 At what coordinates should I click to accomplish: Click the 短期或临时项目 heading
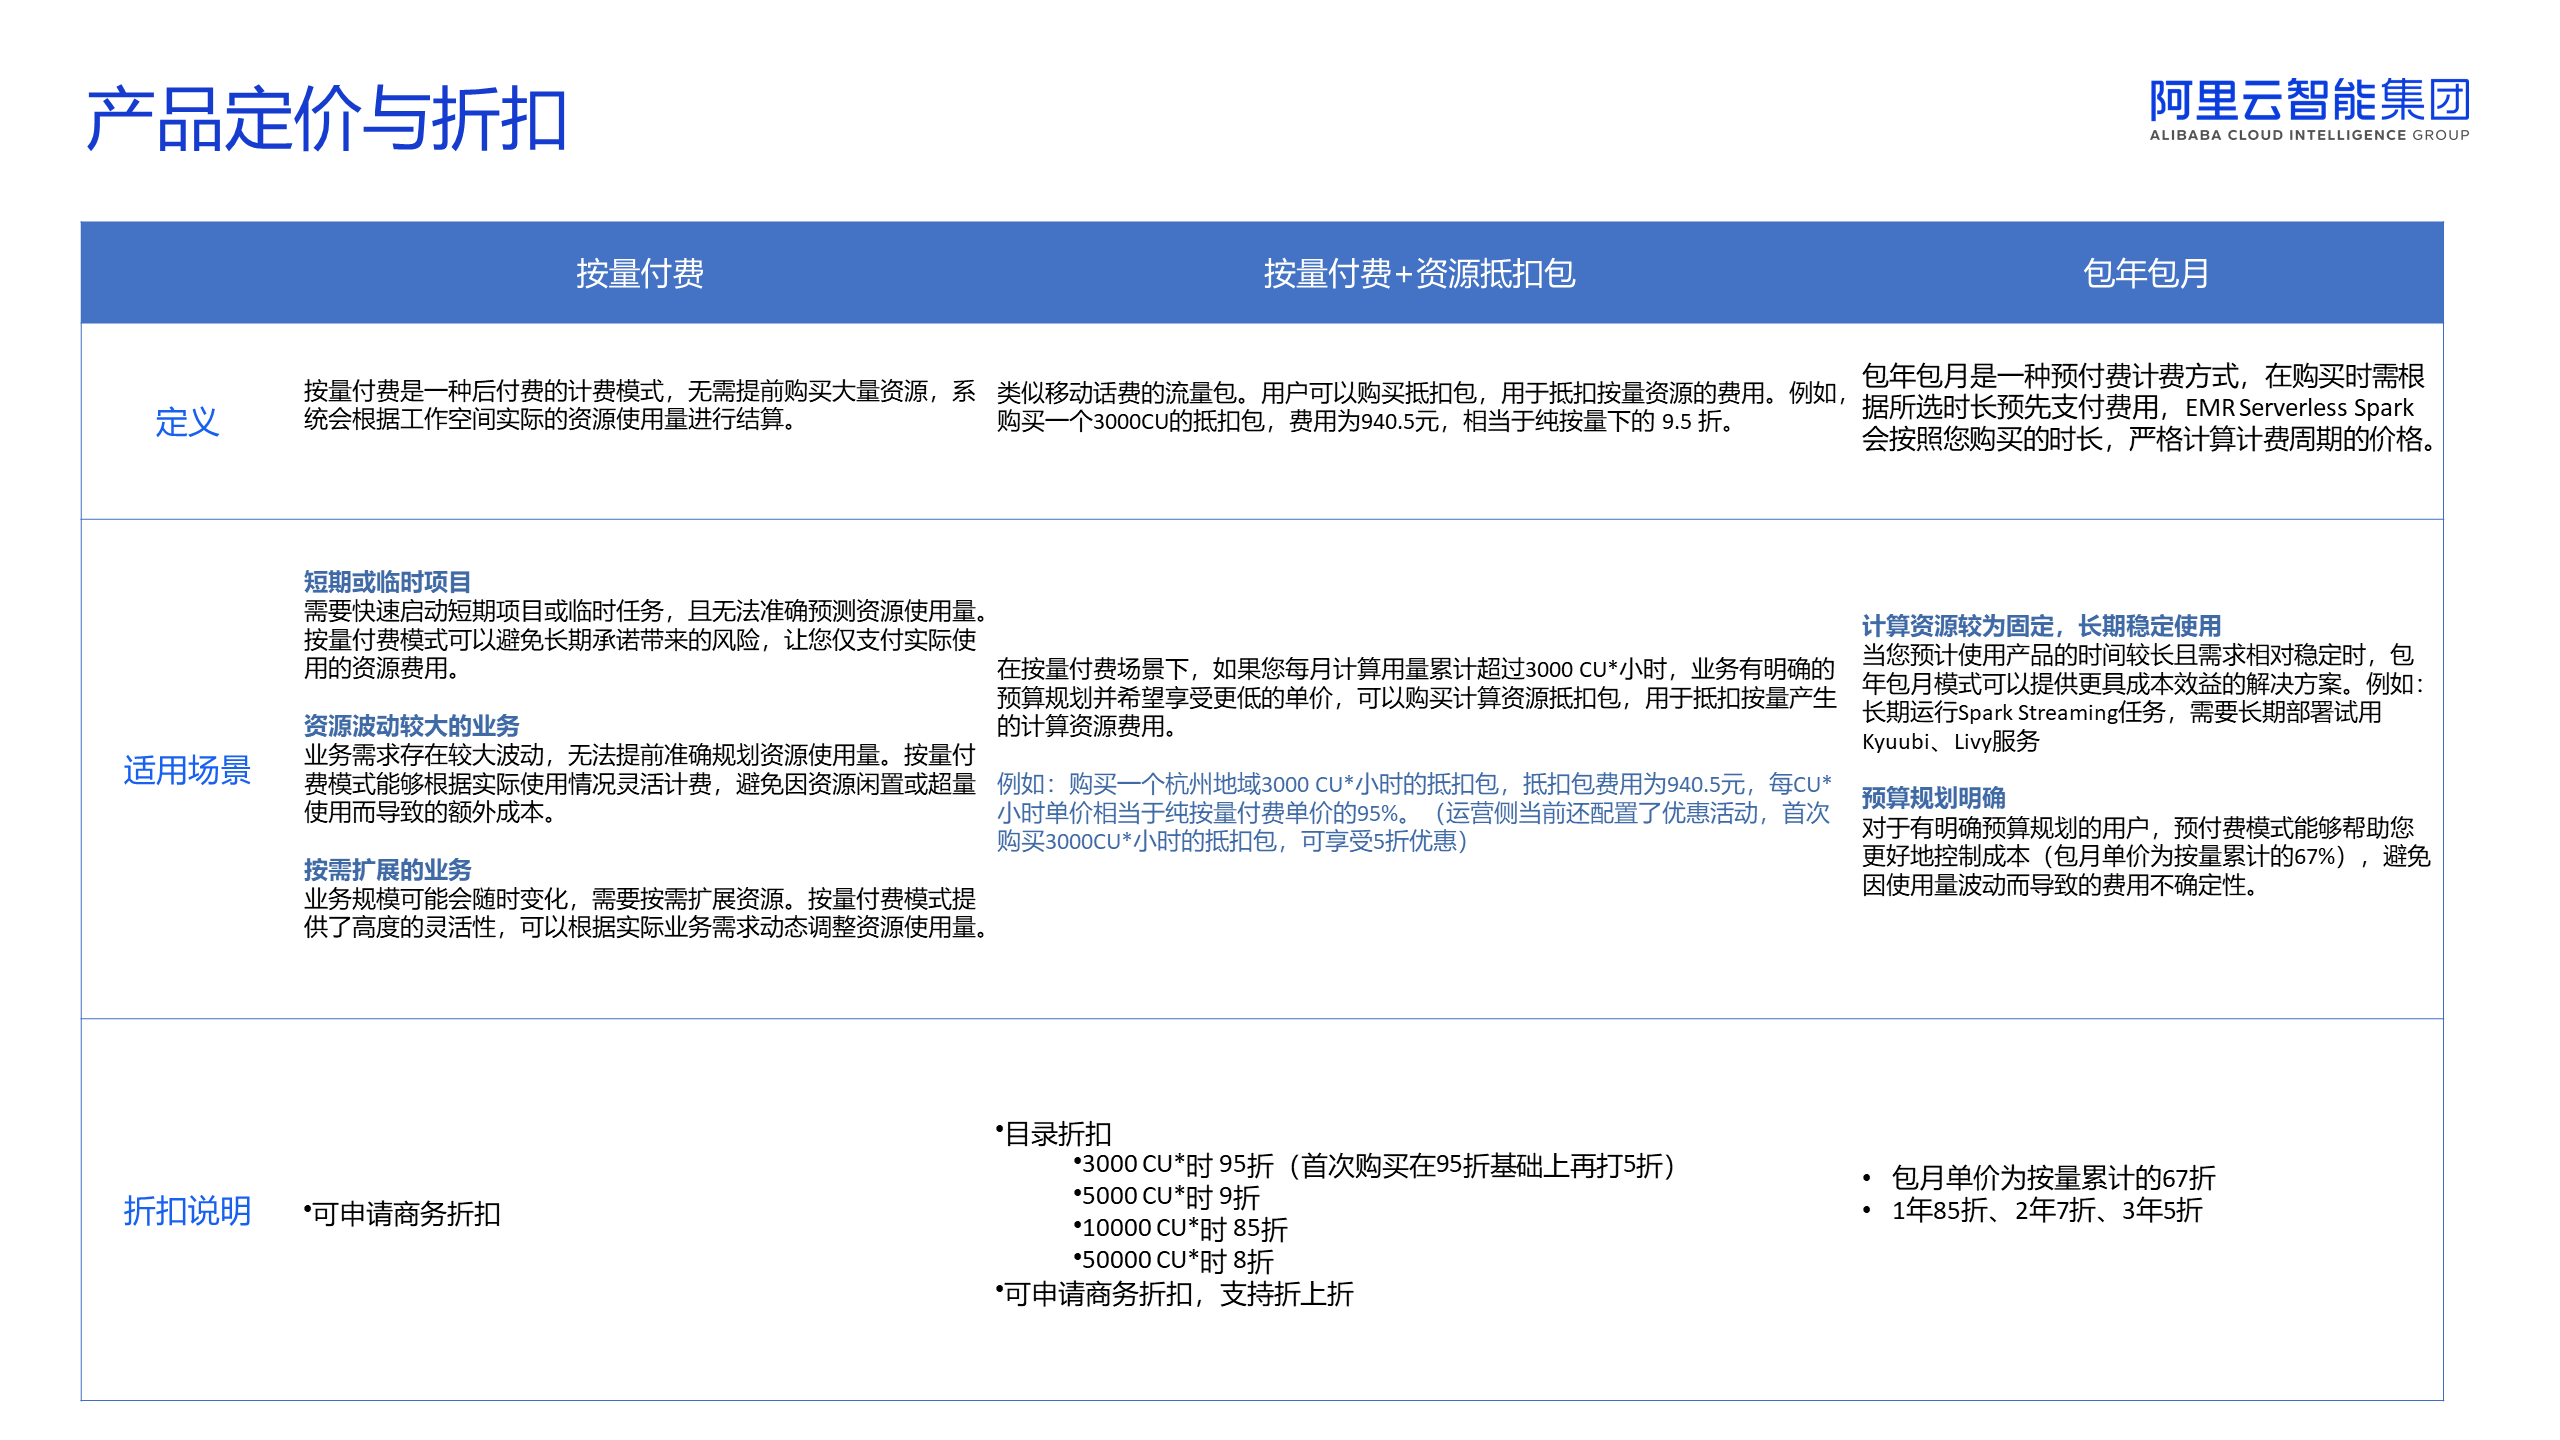(x=387, y=582)
